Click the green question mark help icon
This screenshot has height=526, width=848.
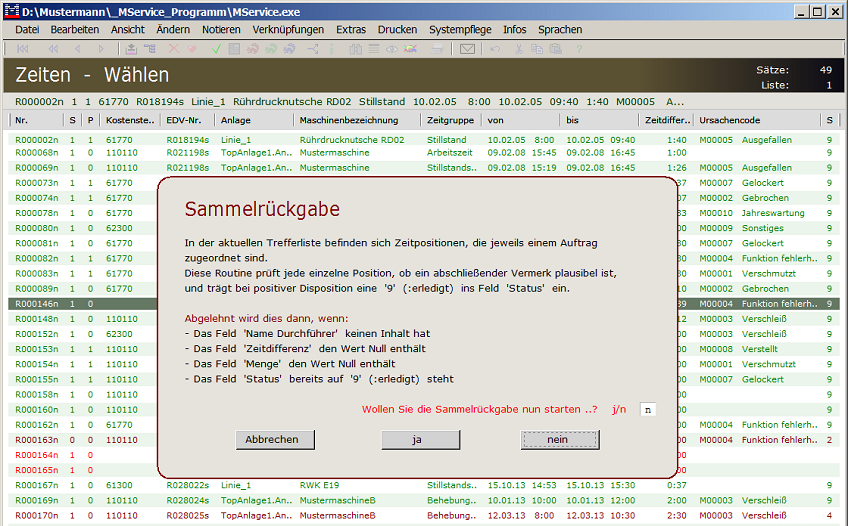coord(579,48)
